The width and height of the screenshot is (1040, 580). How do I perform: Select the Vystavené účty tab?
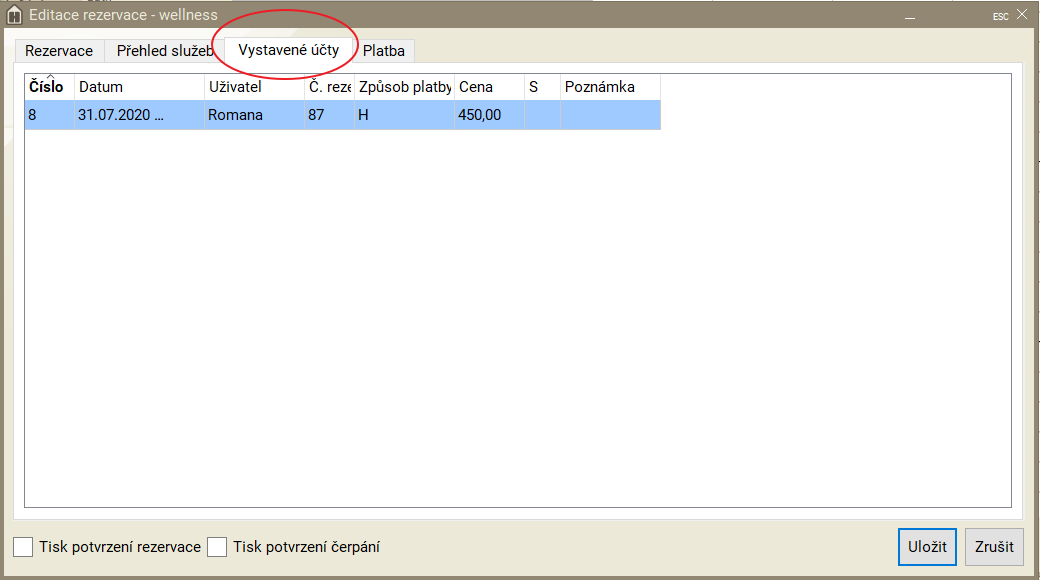pos(288,50)
